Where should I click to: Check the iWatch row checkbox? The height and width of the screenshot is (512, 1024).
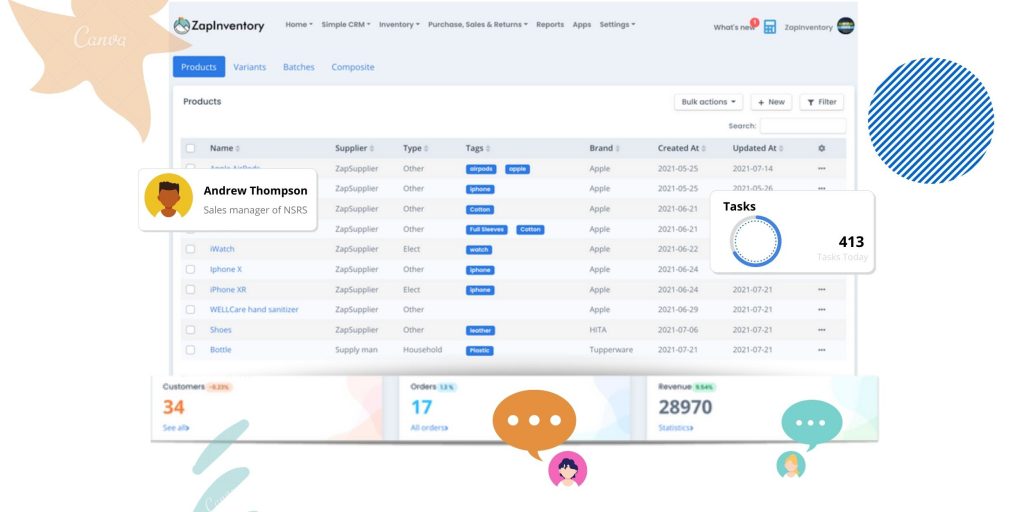click(190, 249)
